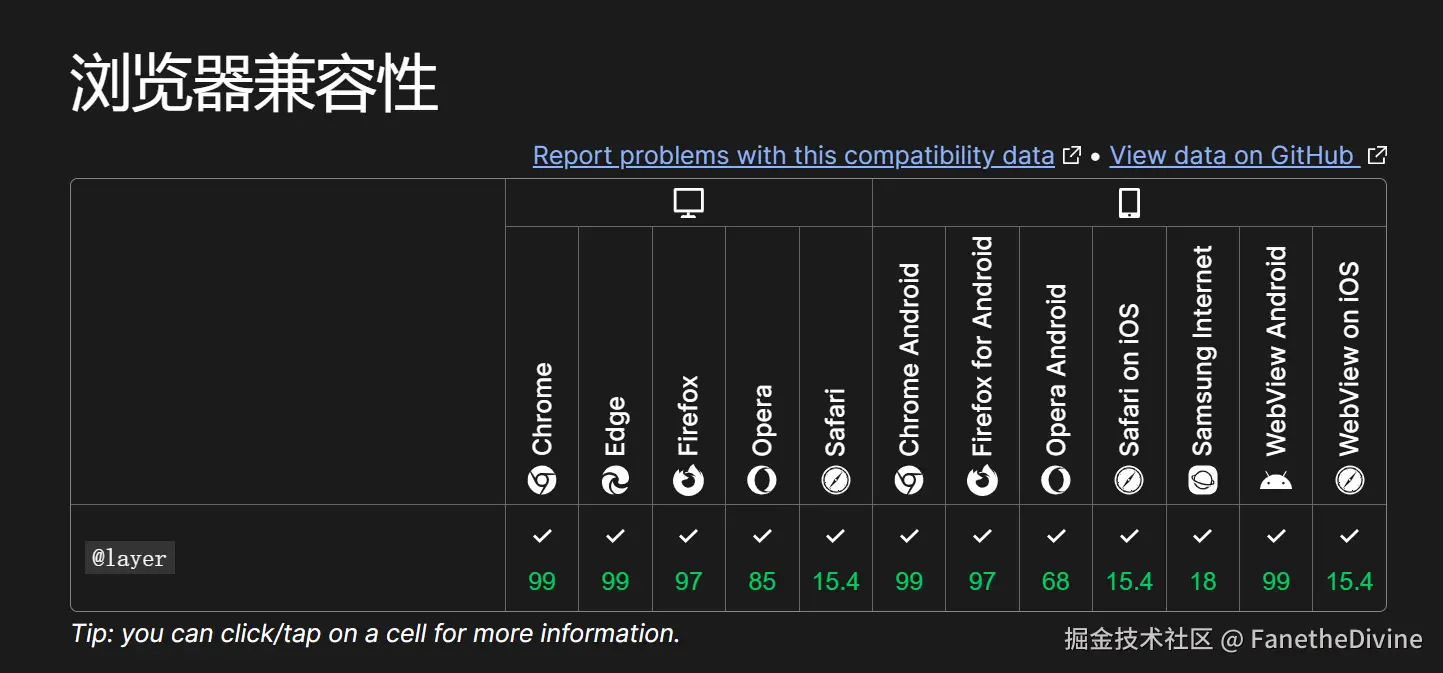Screen dimensions: 1443x673
Task: Expand desktop Safari 15.4 support cell
Action: click(x=836, y=558)
